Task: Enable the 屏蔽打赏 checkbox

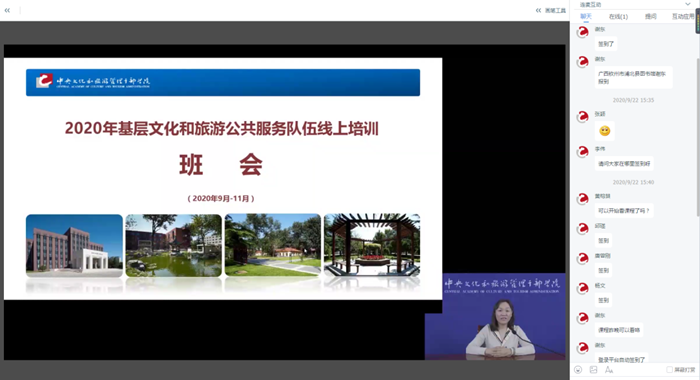Action: (669, 370)
